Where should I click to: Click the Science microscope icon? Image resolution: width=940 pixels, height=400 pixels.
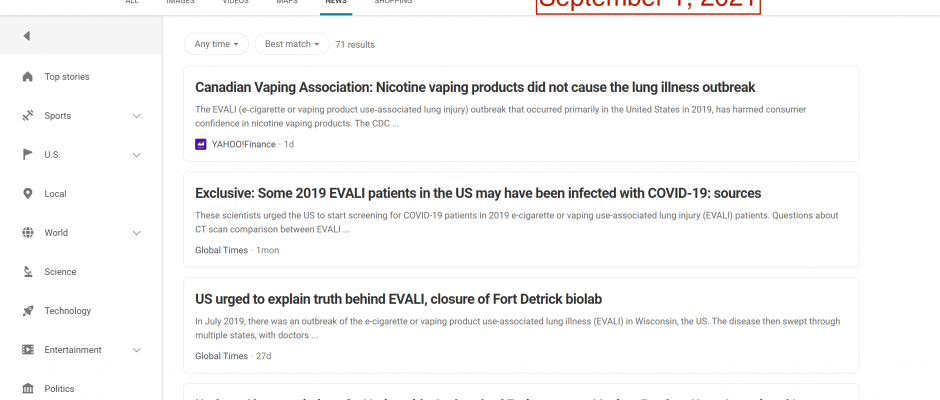click(28, 272)
